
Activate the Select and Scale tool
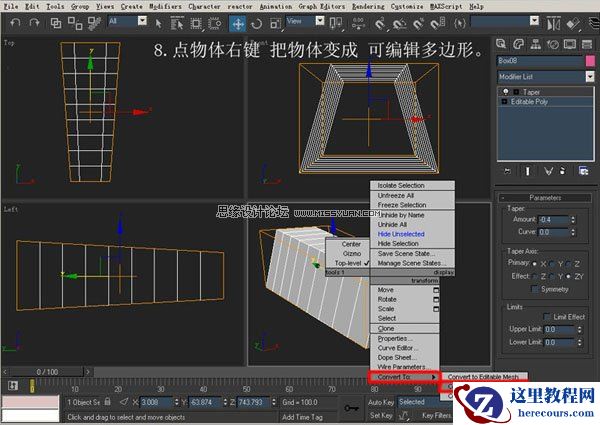(x=276, y=24)
